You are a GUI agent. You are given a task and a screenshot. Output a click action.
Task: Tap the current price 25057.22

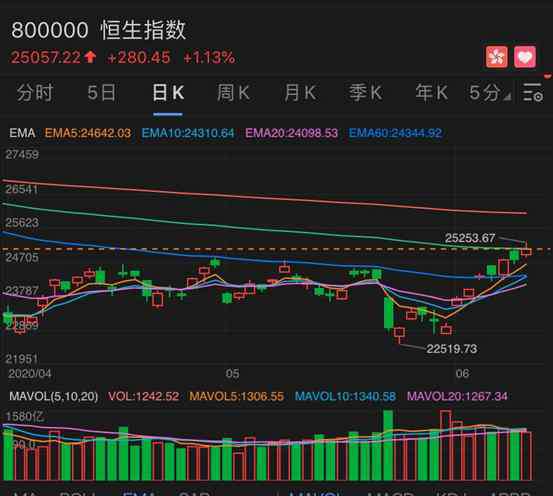tap(46, 57)
